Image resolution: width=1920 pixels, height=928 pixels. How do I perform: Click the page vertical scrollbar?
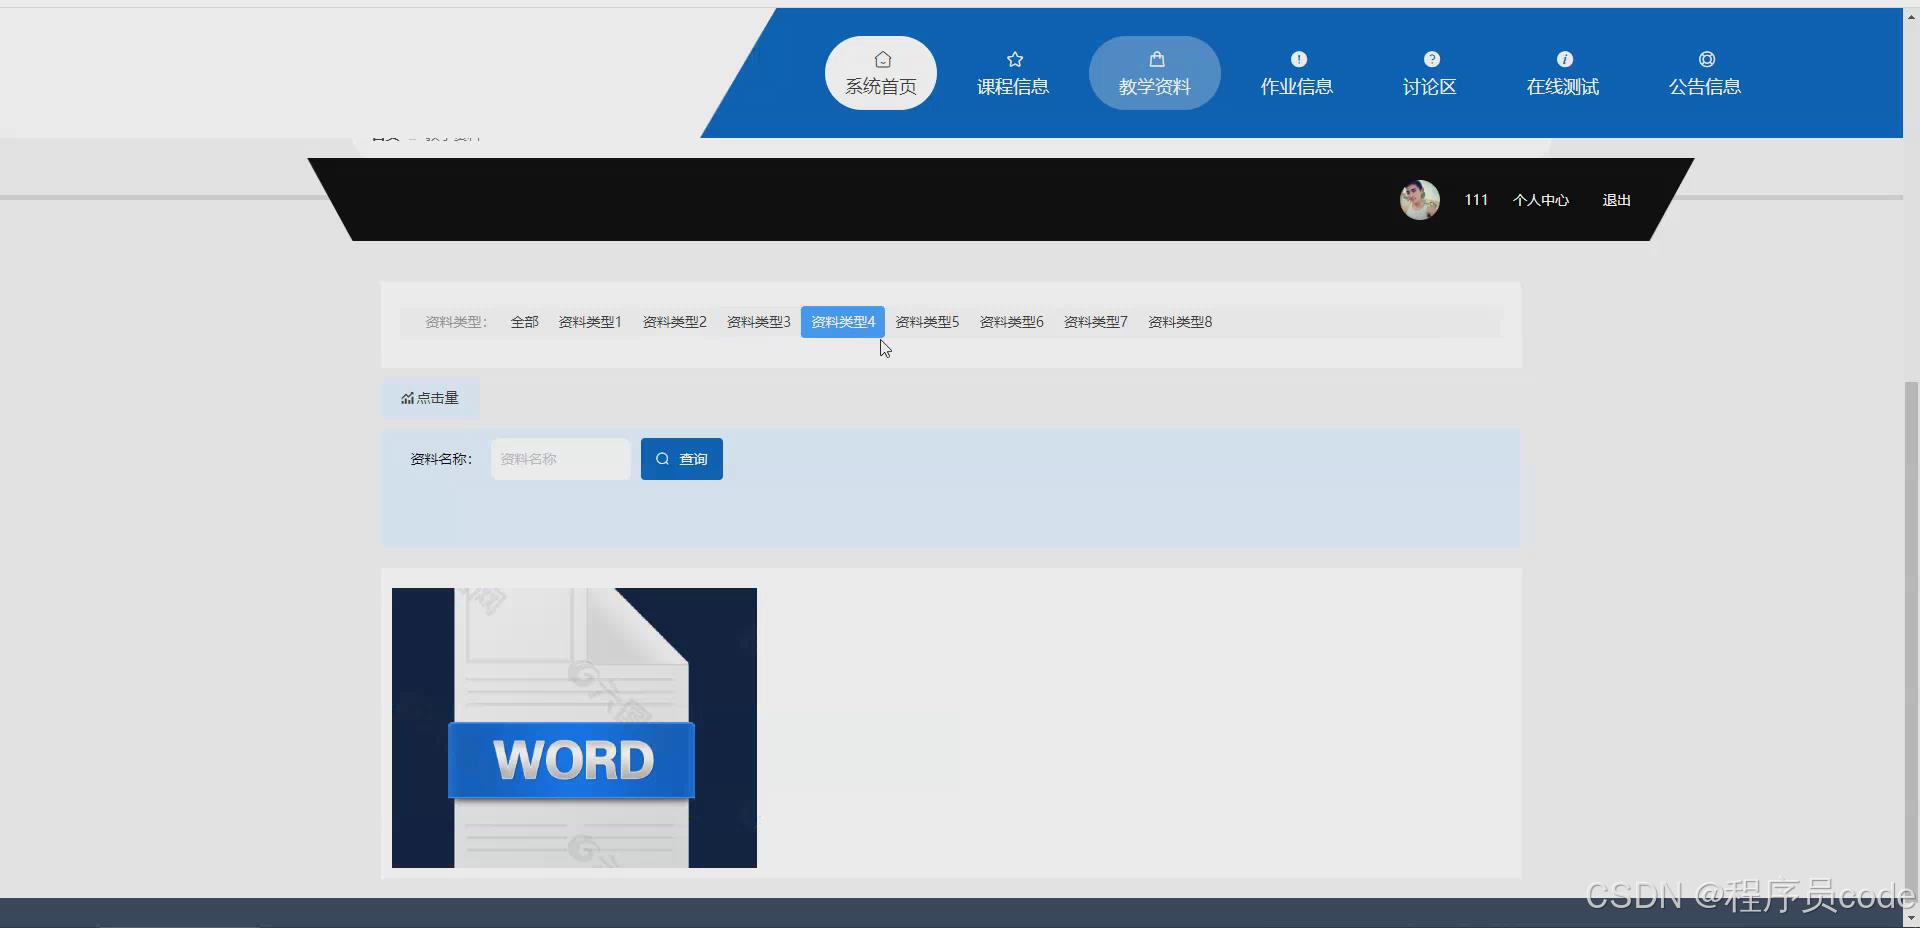(x=1911, y=640)
